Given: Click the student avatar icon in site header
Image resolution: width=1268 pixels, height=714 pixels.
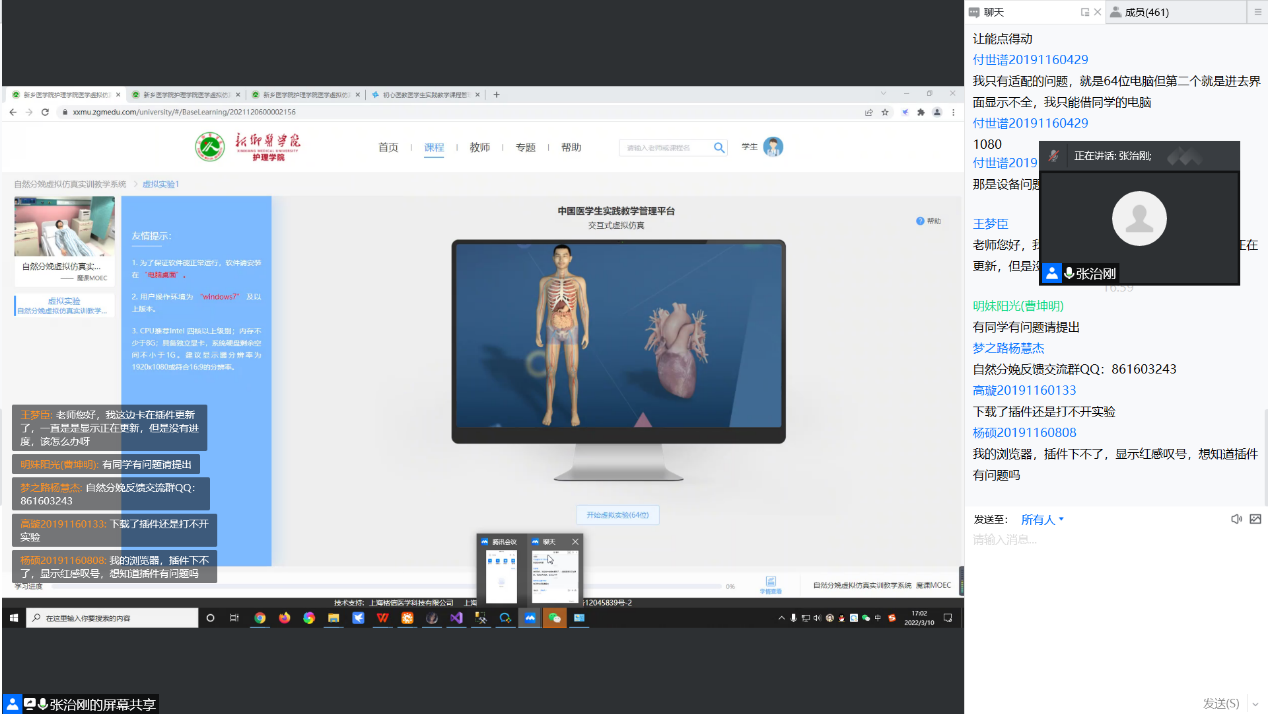Looking at the screenshot, I should [x=773, y=147].
